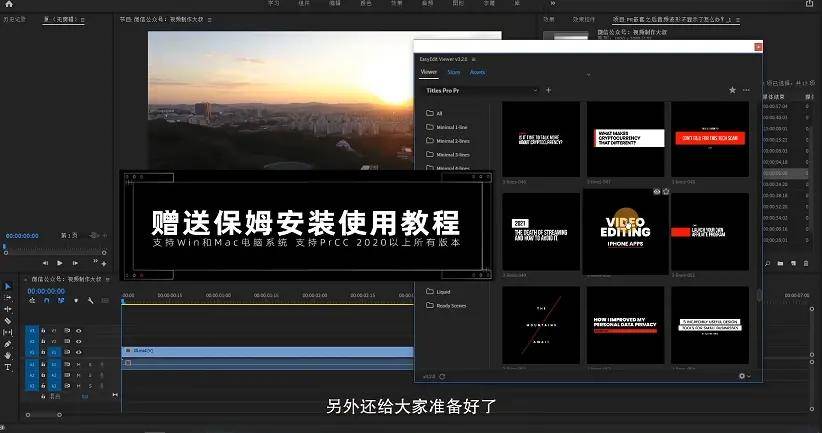
Task: Open timeline display settings wrench
Action: point(91,301)
